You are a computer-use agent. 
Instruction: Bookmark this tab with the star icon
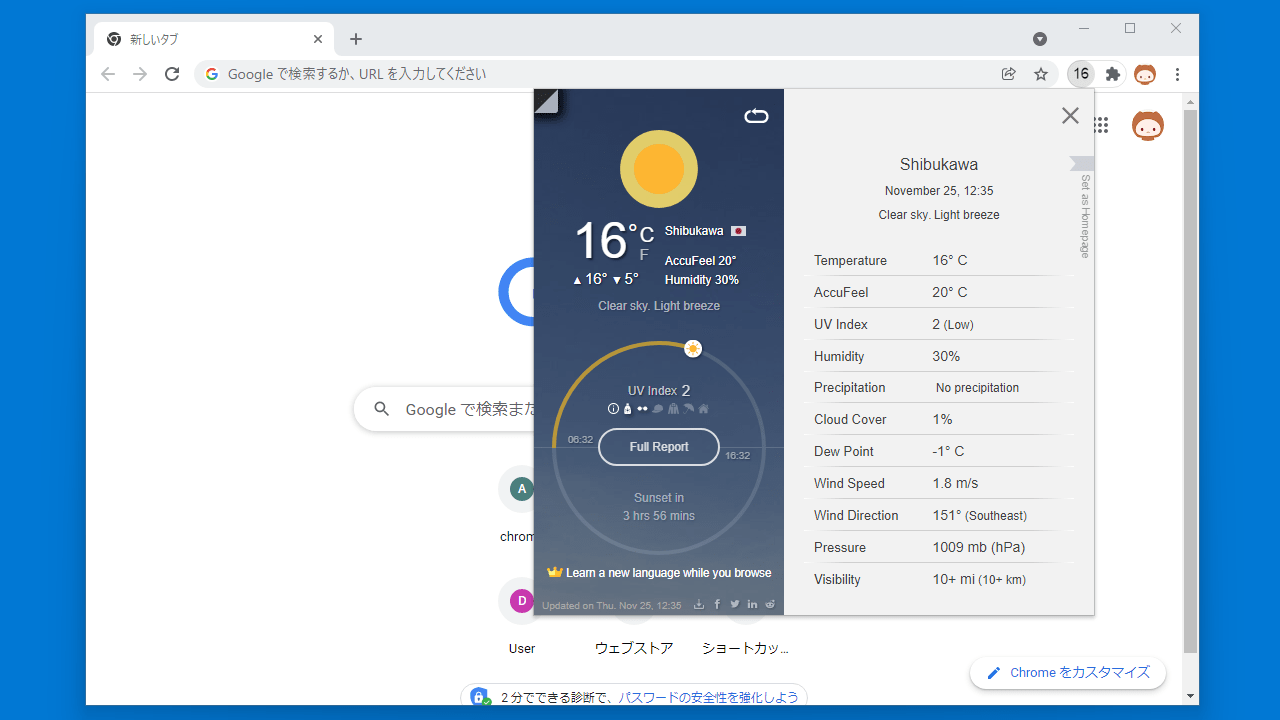tap(1040, 74)
